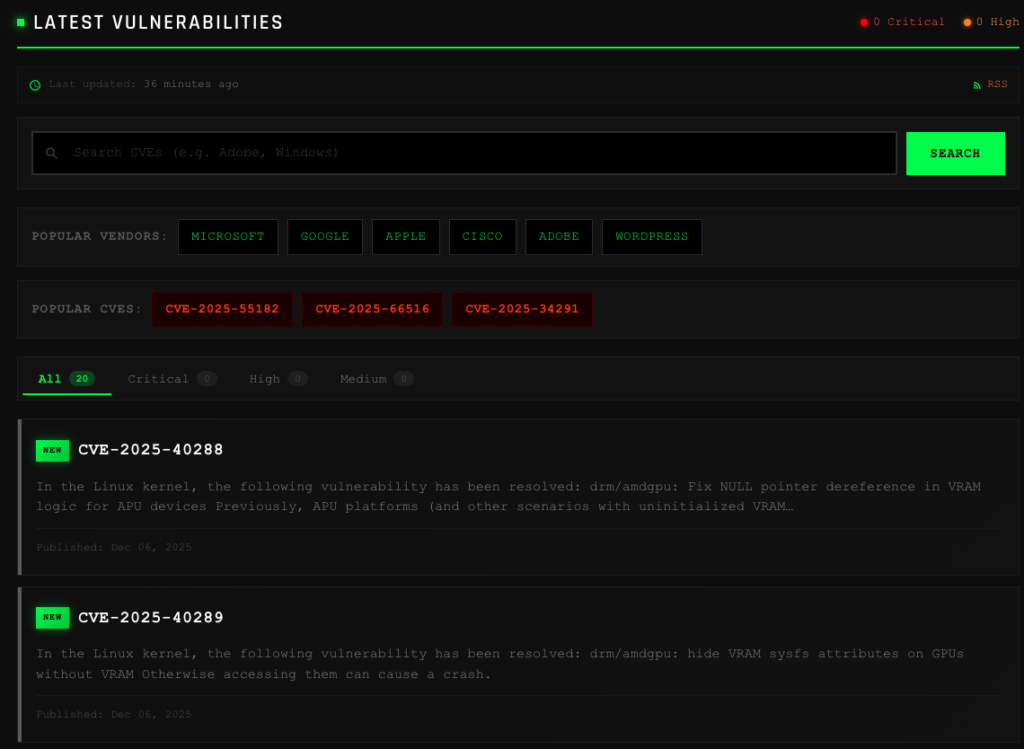
Task: Click the magnifier icon in search box
Action: [x=52, y=153]
